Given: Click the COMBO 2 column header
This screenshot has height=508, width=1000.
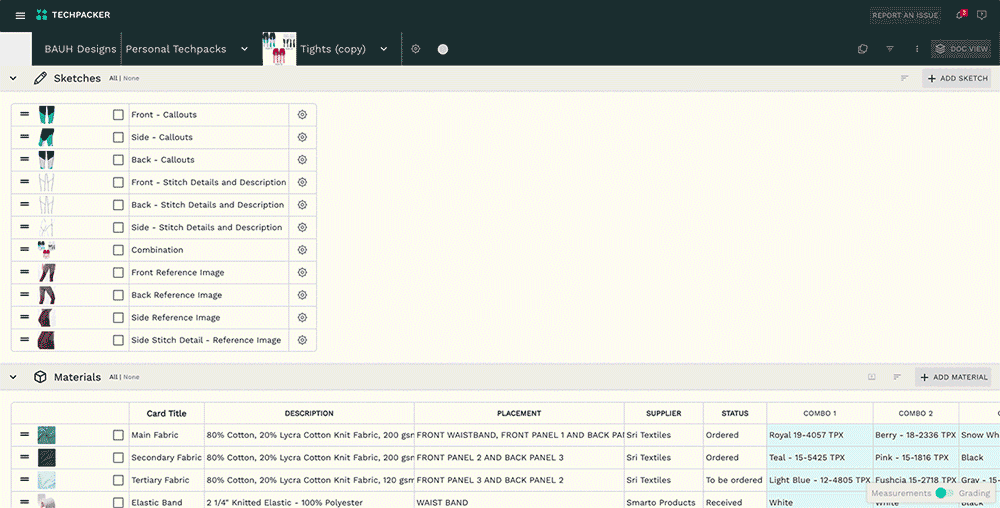Looking at the screenshot, I should pyautogui.click(x=916, y=413).
